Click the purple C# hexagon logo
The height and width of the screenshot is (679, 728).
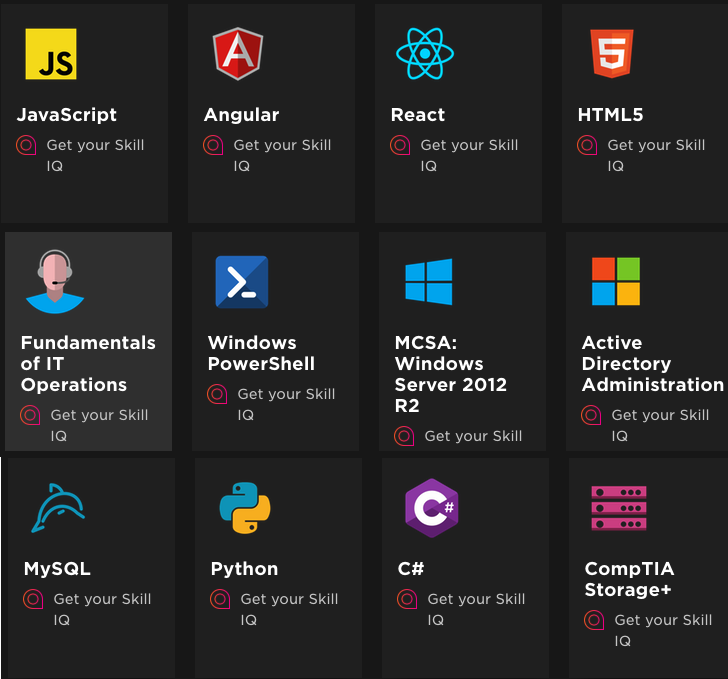pyautogui.click(x=432, y=508)
